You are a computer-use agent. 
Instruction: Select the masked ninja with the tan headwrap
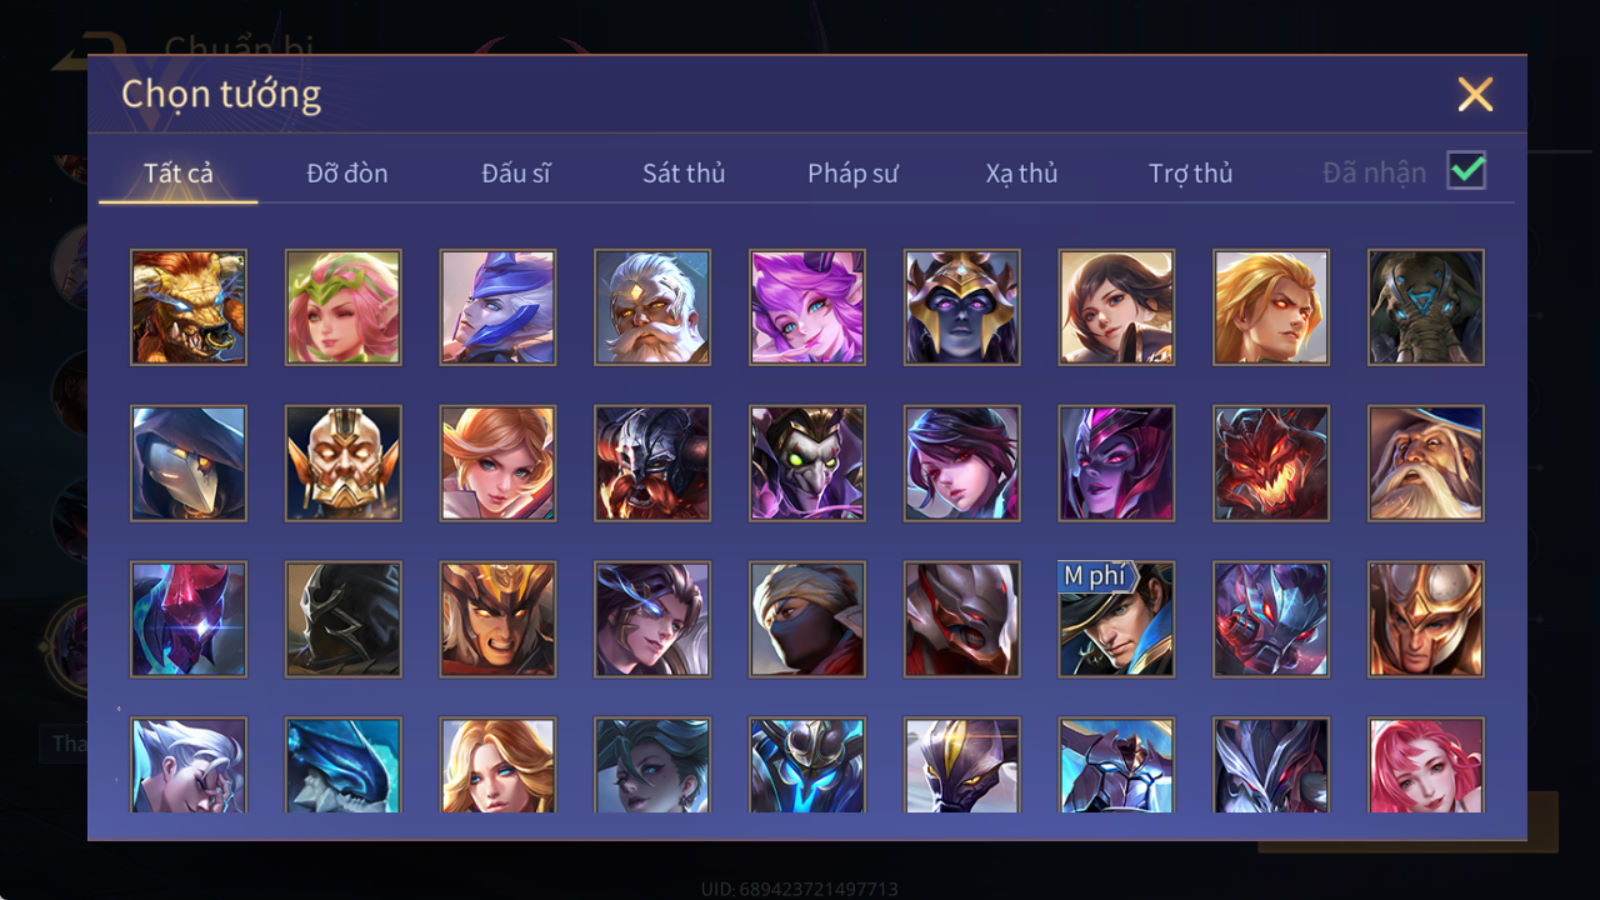(x=807, y=619)
